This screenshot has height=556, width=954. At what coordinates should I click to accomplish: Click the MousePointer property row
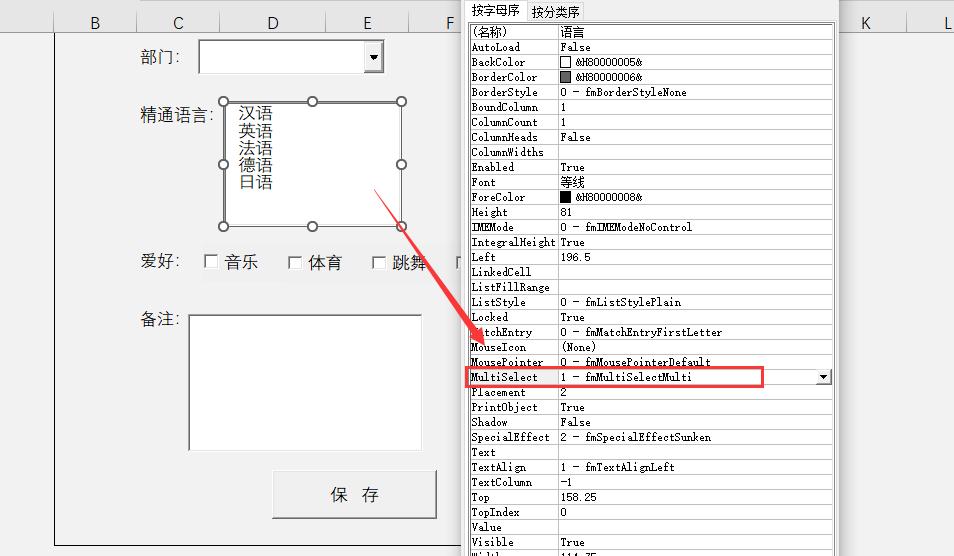651,362
